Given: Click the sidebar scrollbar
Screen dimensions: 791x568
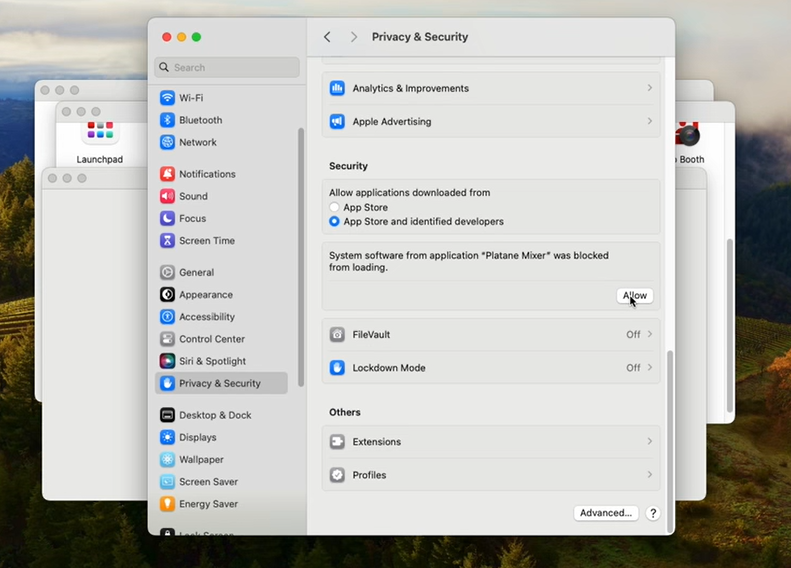Looking at the screenshot, I should pos(301,257).
